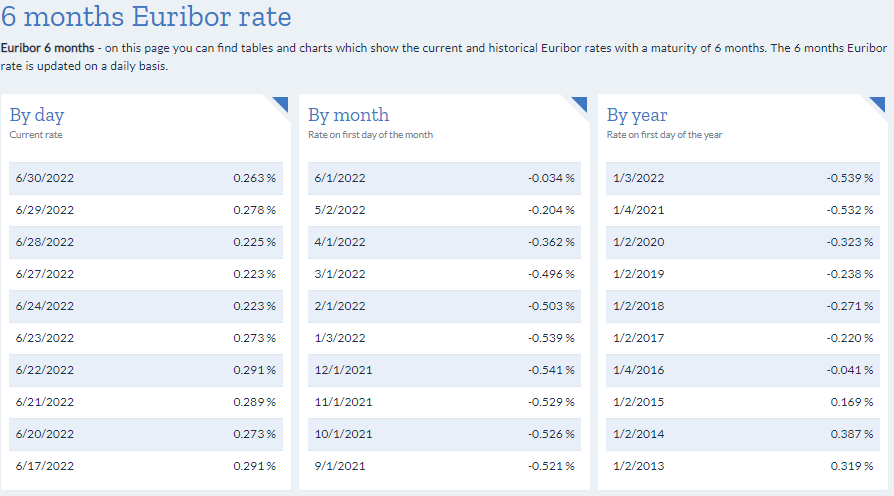Click the -0.529 % rate value
Screen dimensions: 894x496
point(551,402)
